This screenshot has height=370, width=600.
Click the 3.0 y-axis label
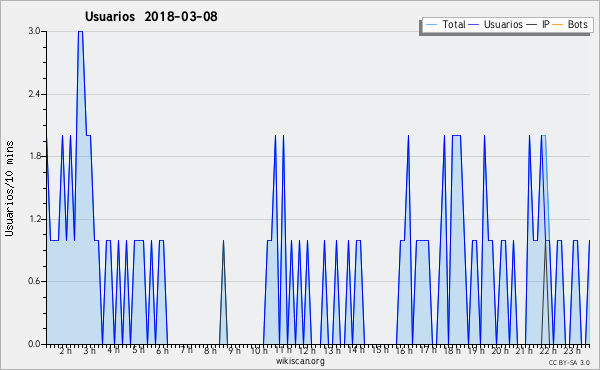[34, 31]
